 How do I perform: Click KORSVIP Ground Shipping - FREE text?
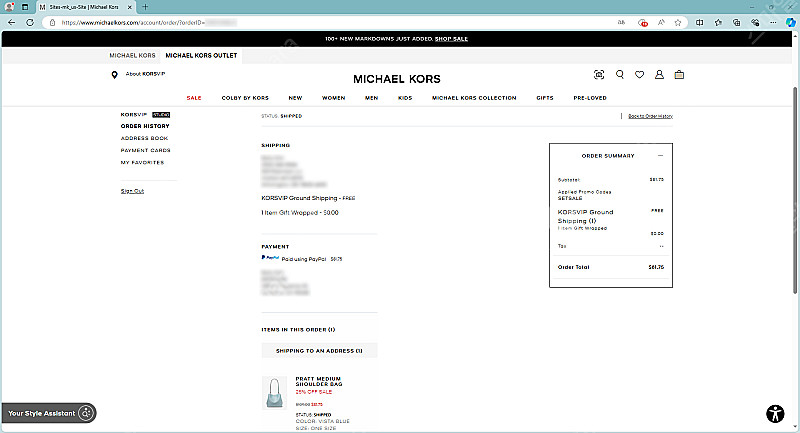(x=308, y=198)
